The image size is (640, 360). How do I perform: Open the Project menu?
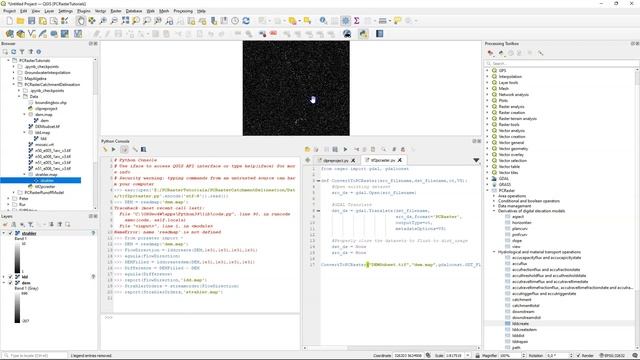tap(9, 11)
